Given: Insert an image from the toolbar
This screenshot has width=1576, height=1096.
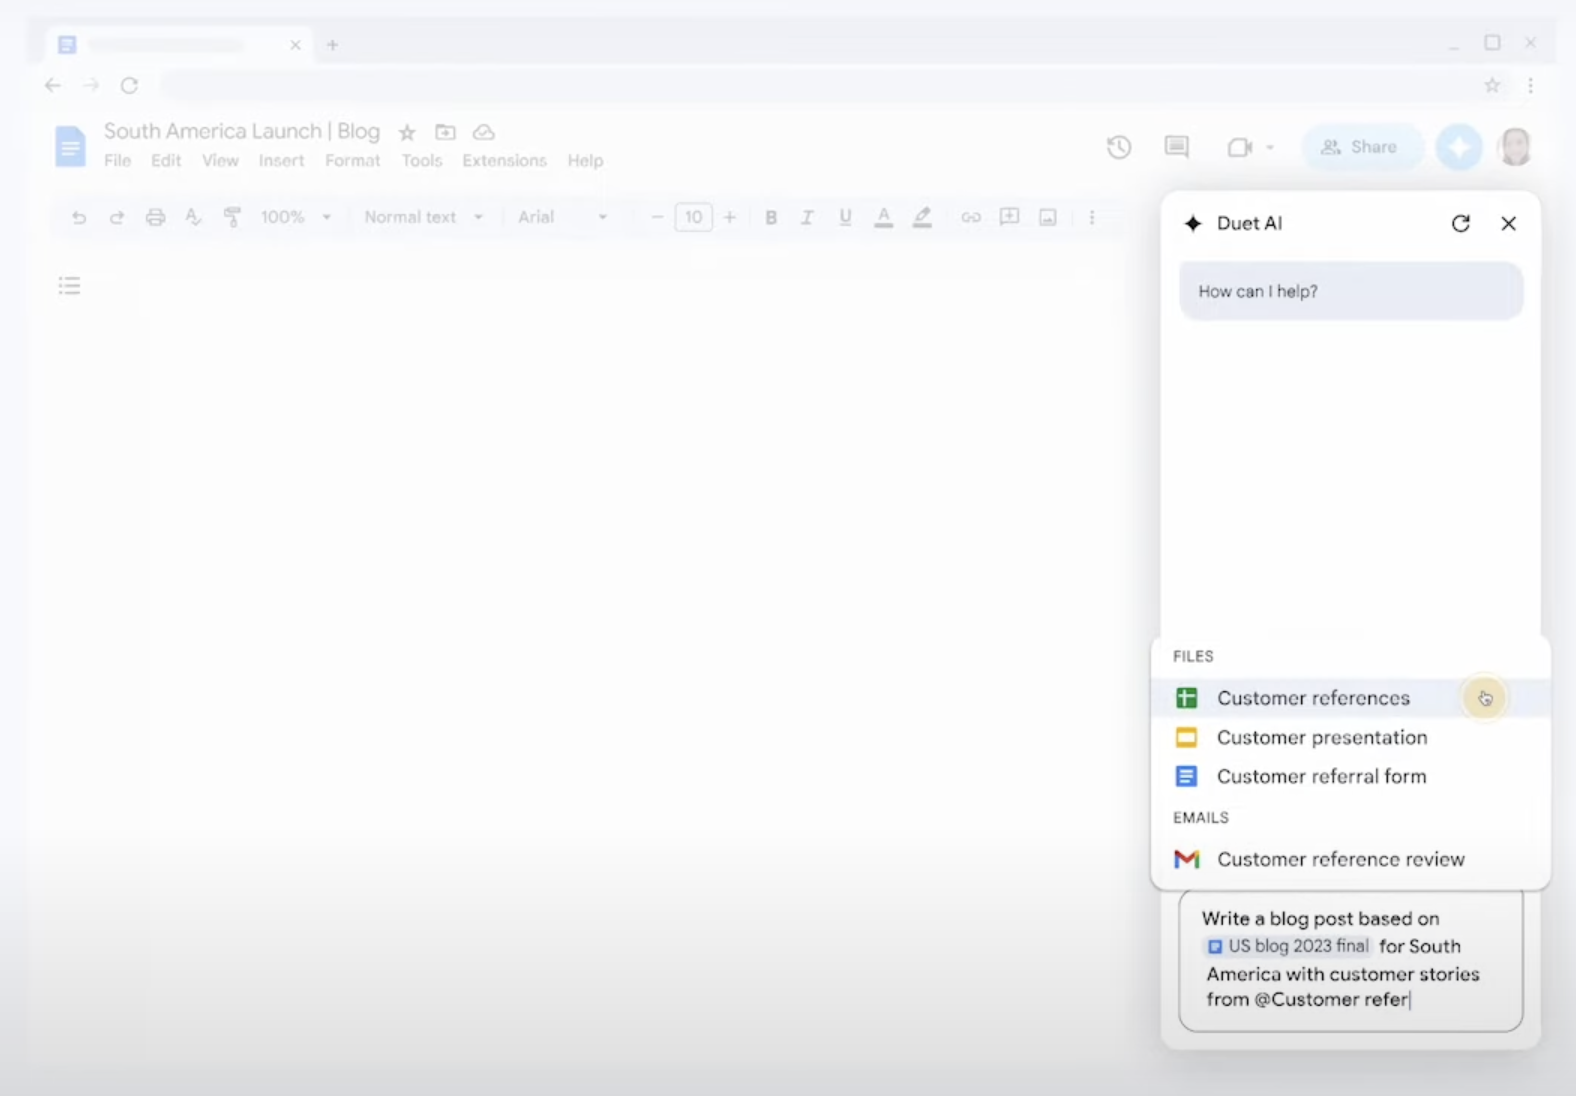Looking at the screenshot, I should [1047, 217].
